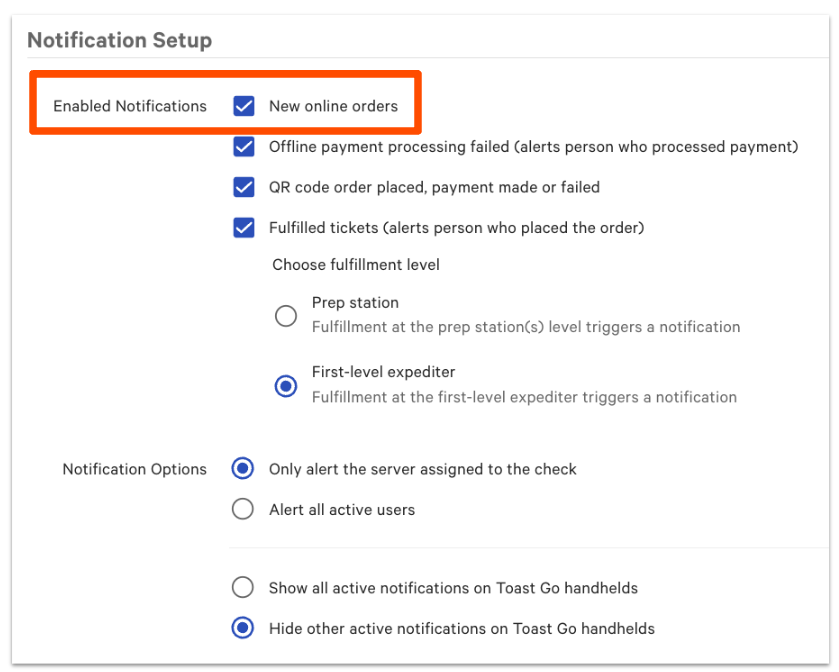Click the first-level expediter fulfillment description text
Screen dimensions: 839x672
click(524, 397)
